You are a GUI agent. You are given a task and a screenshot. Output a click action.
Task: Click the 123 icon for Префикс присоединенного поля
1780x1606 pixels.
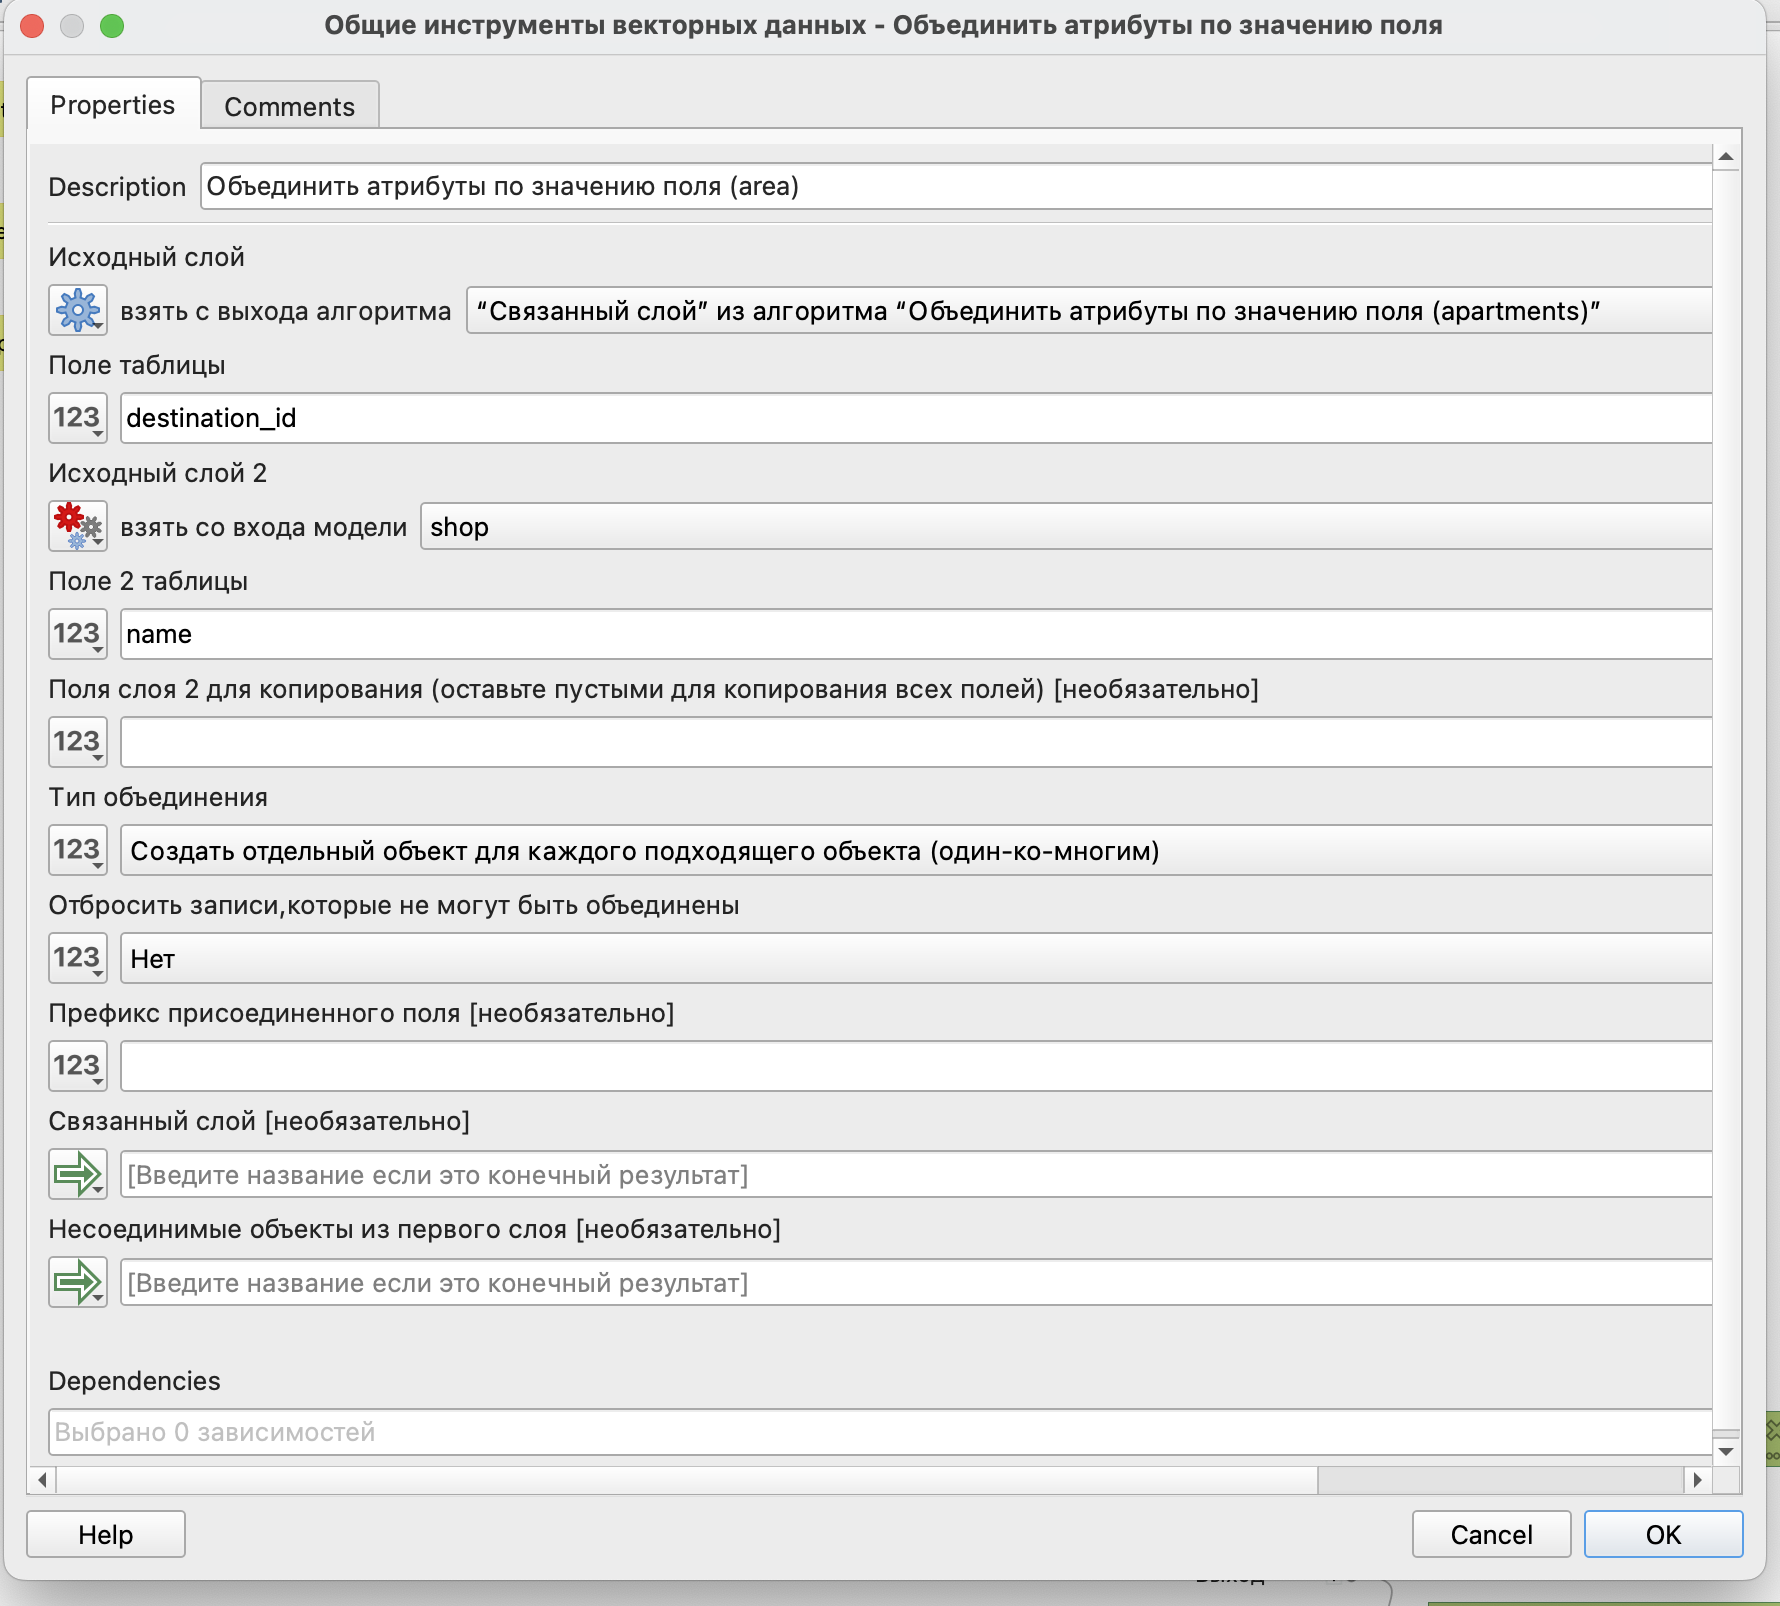78,1066
